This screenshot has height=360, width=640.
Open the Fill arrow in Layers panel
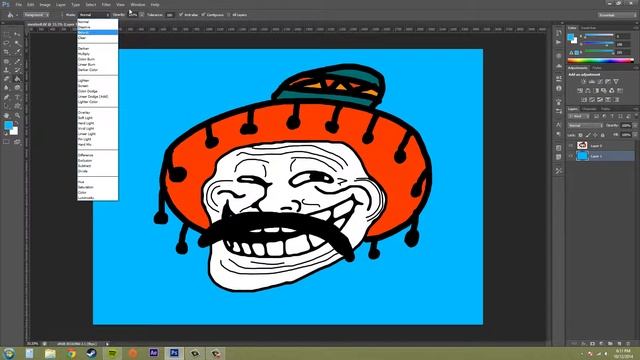tap(634, 135)
